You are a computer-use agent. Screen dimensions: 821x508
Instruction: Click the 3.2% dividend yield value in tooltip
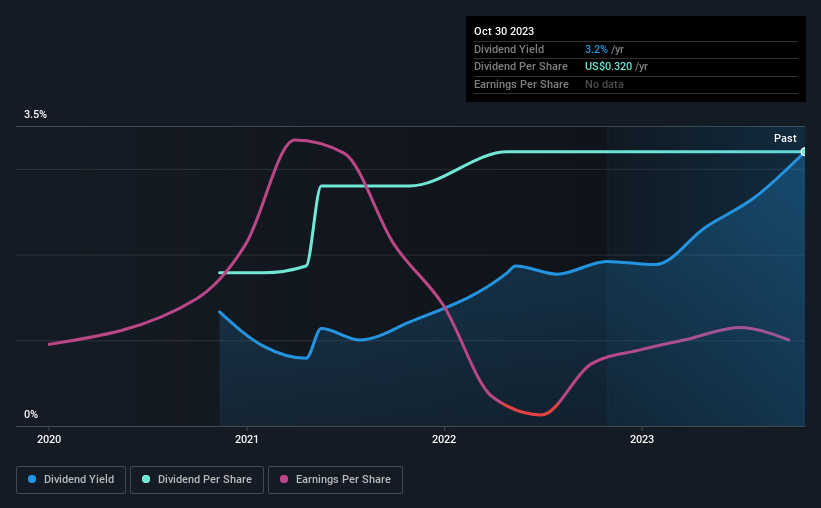pos(596,49)
